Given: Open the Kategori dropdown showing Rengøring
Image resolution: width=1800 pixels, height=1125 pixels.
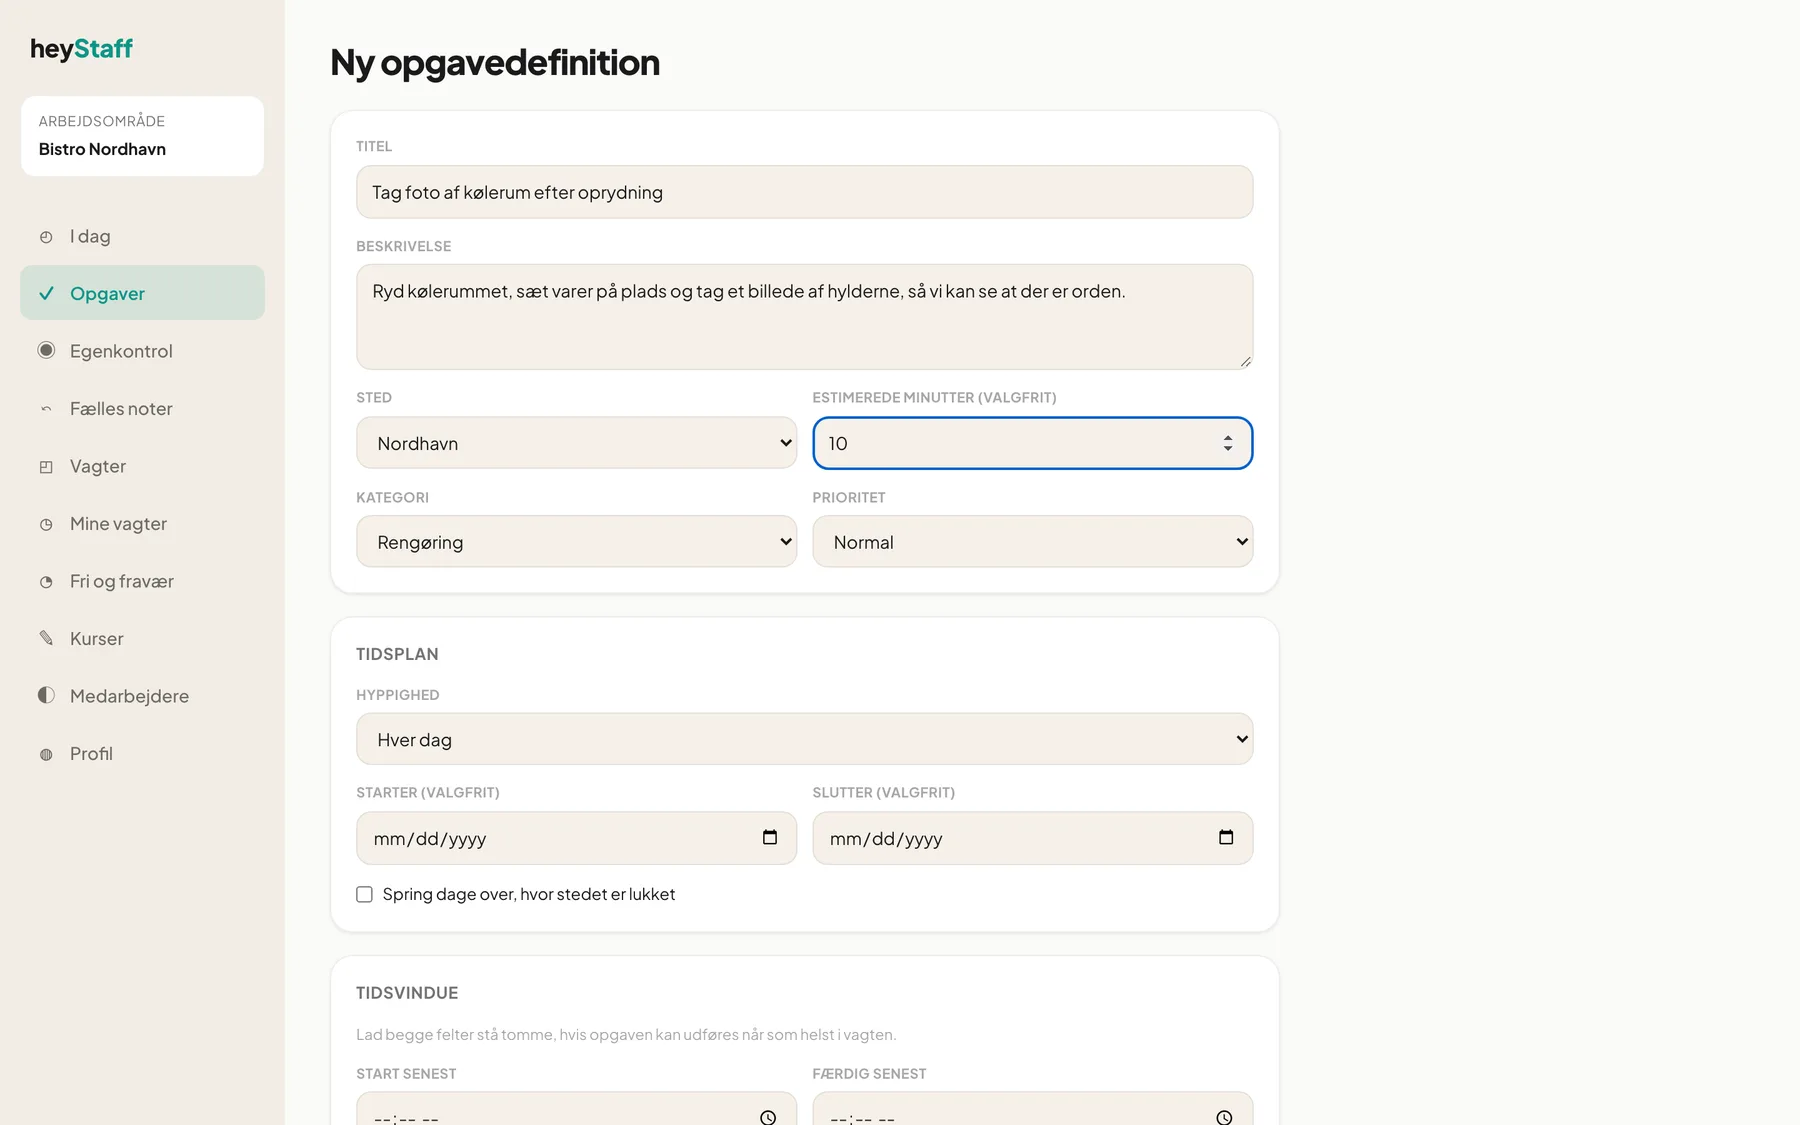Looking at the screenshot, I should 576,542.
